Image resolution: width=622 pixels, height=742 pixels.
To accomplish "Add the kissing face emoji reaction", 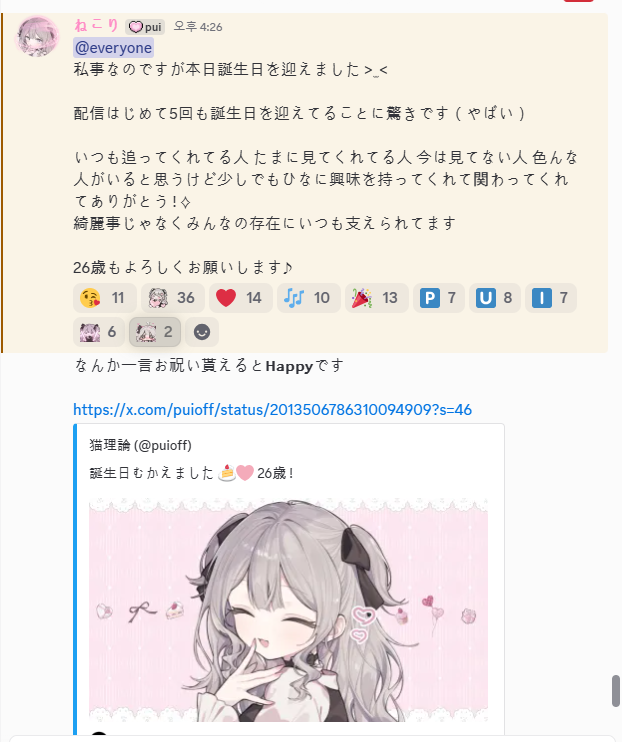I will [x=105, y=298].
